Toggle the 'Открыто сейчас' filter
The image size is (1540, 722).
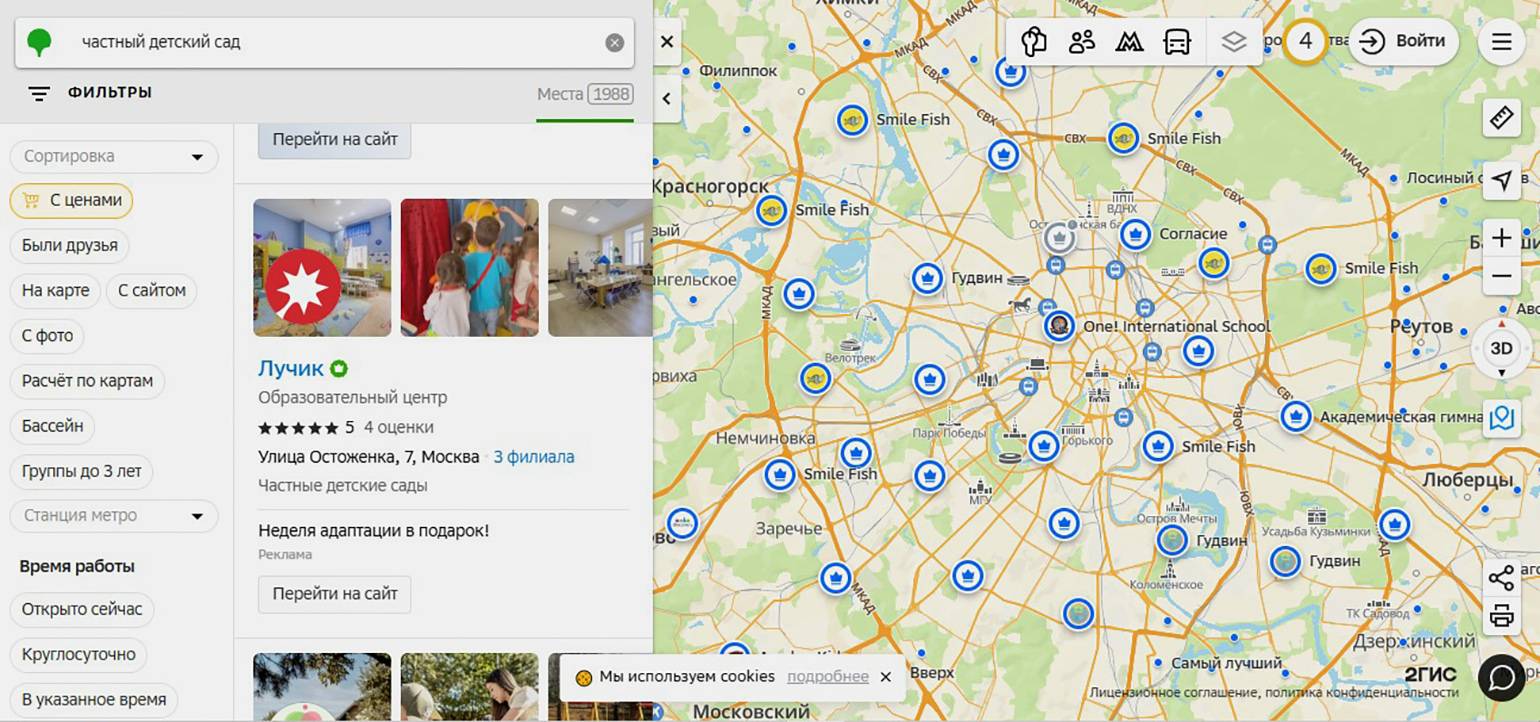point(82,609)
